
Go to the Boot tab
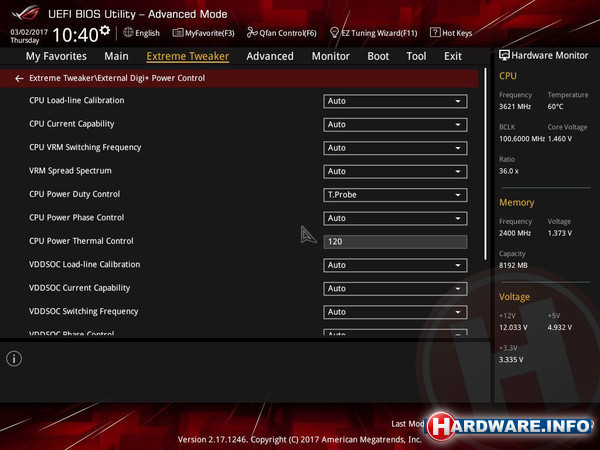(x=378, y=56)
